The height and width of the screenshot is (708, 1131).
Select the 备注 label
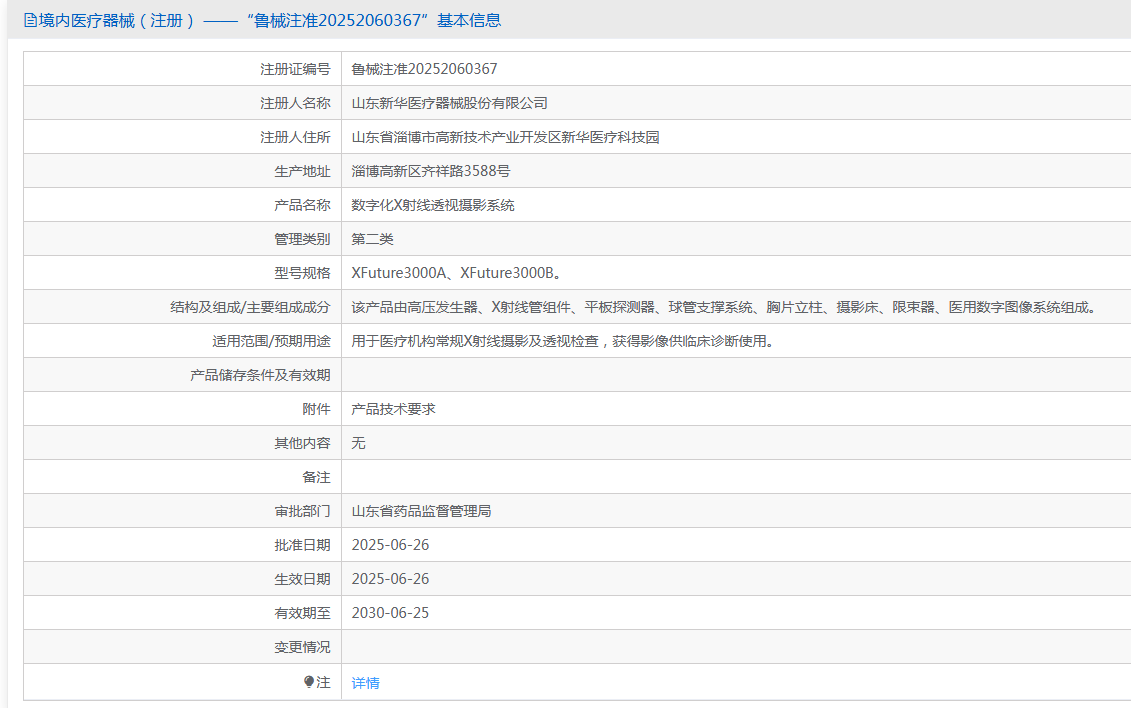coord(316,477)
